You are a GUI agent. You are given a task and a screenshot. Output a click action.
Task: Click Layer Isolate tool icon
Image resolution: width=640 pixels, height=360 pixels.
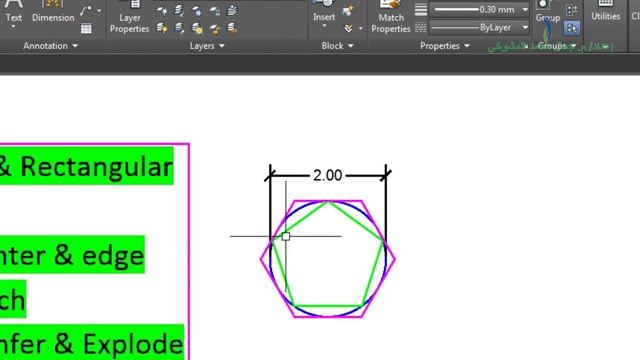coord(179,11)
